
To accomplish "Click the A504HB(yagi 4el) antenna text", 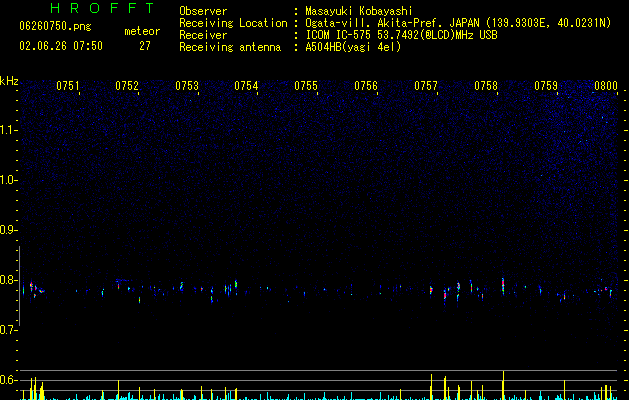I will tap(353, 47).
